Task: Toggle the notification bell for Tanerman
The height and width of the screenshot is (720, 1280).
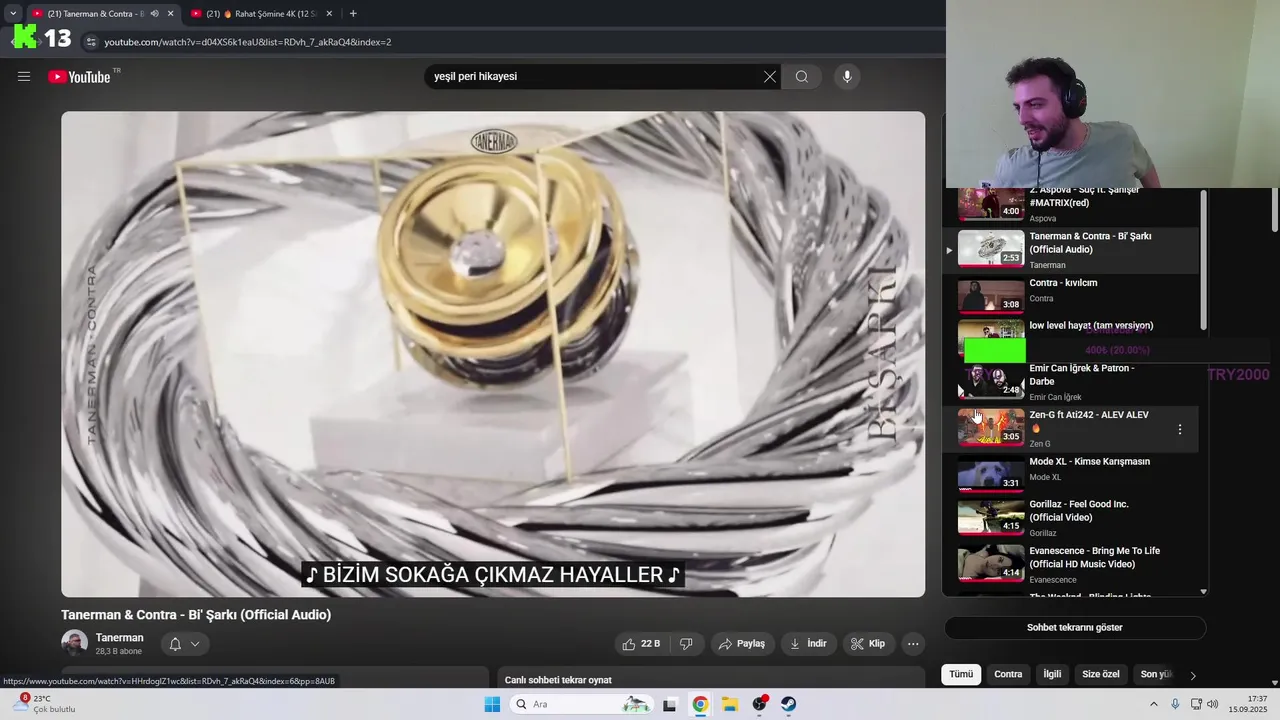Action: [175, 644]
